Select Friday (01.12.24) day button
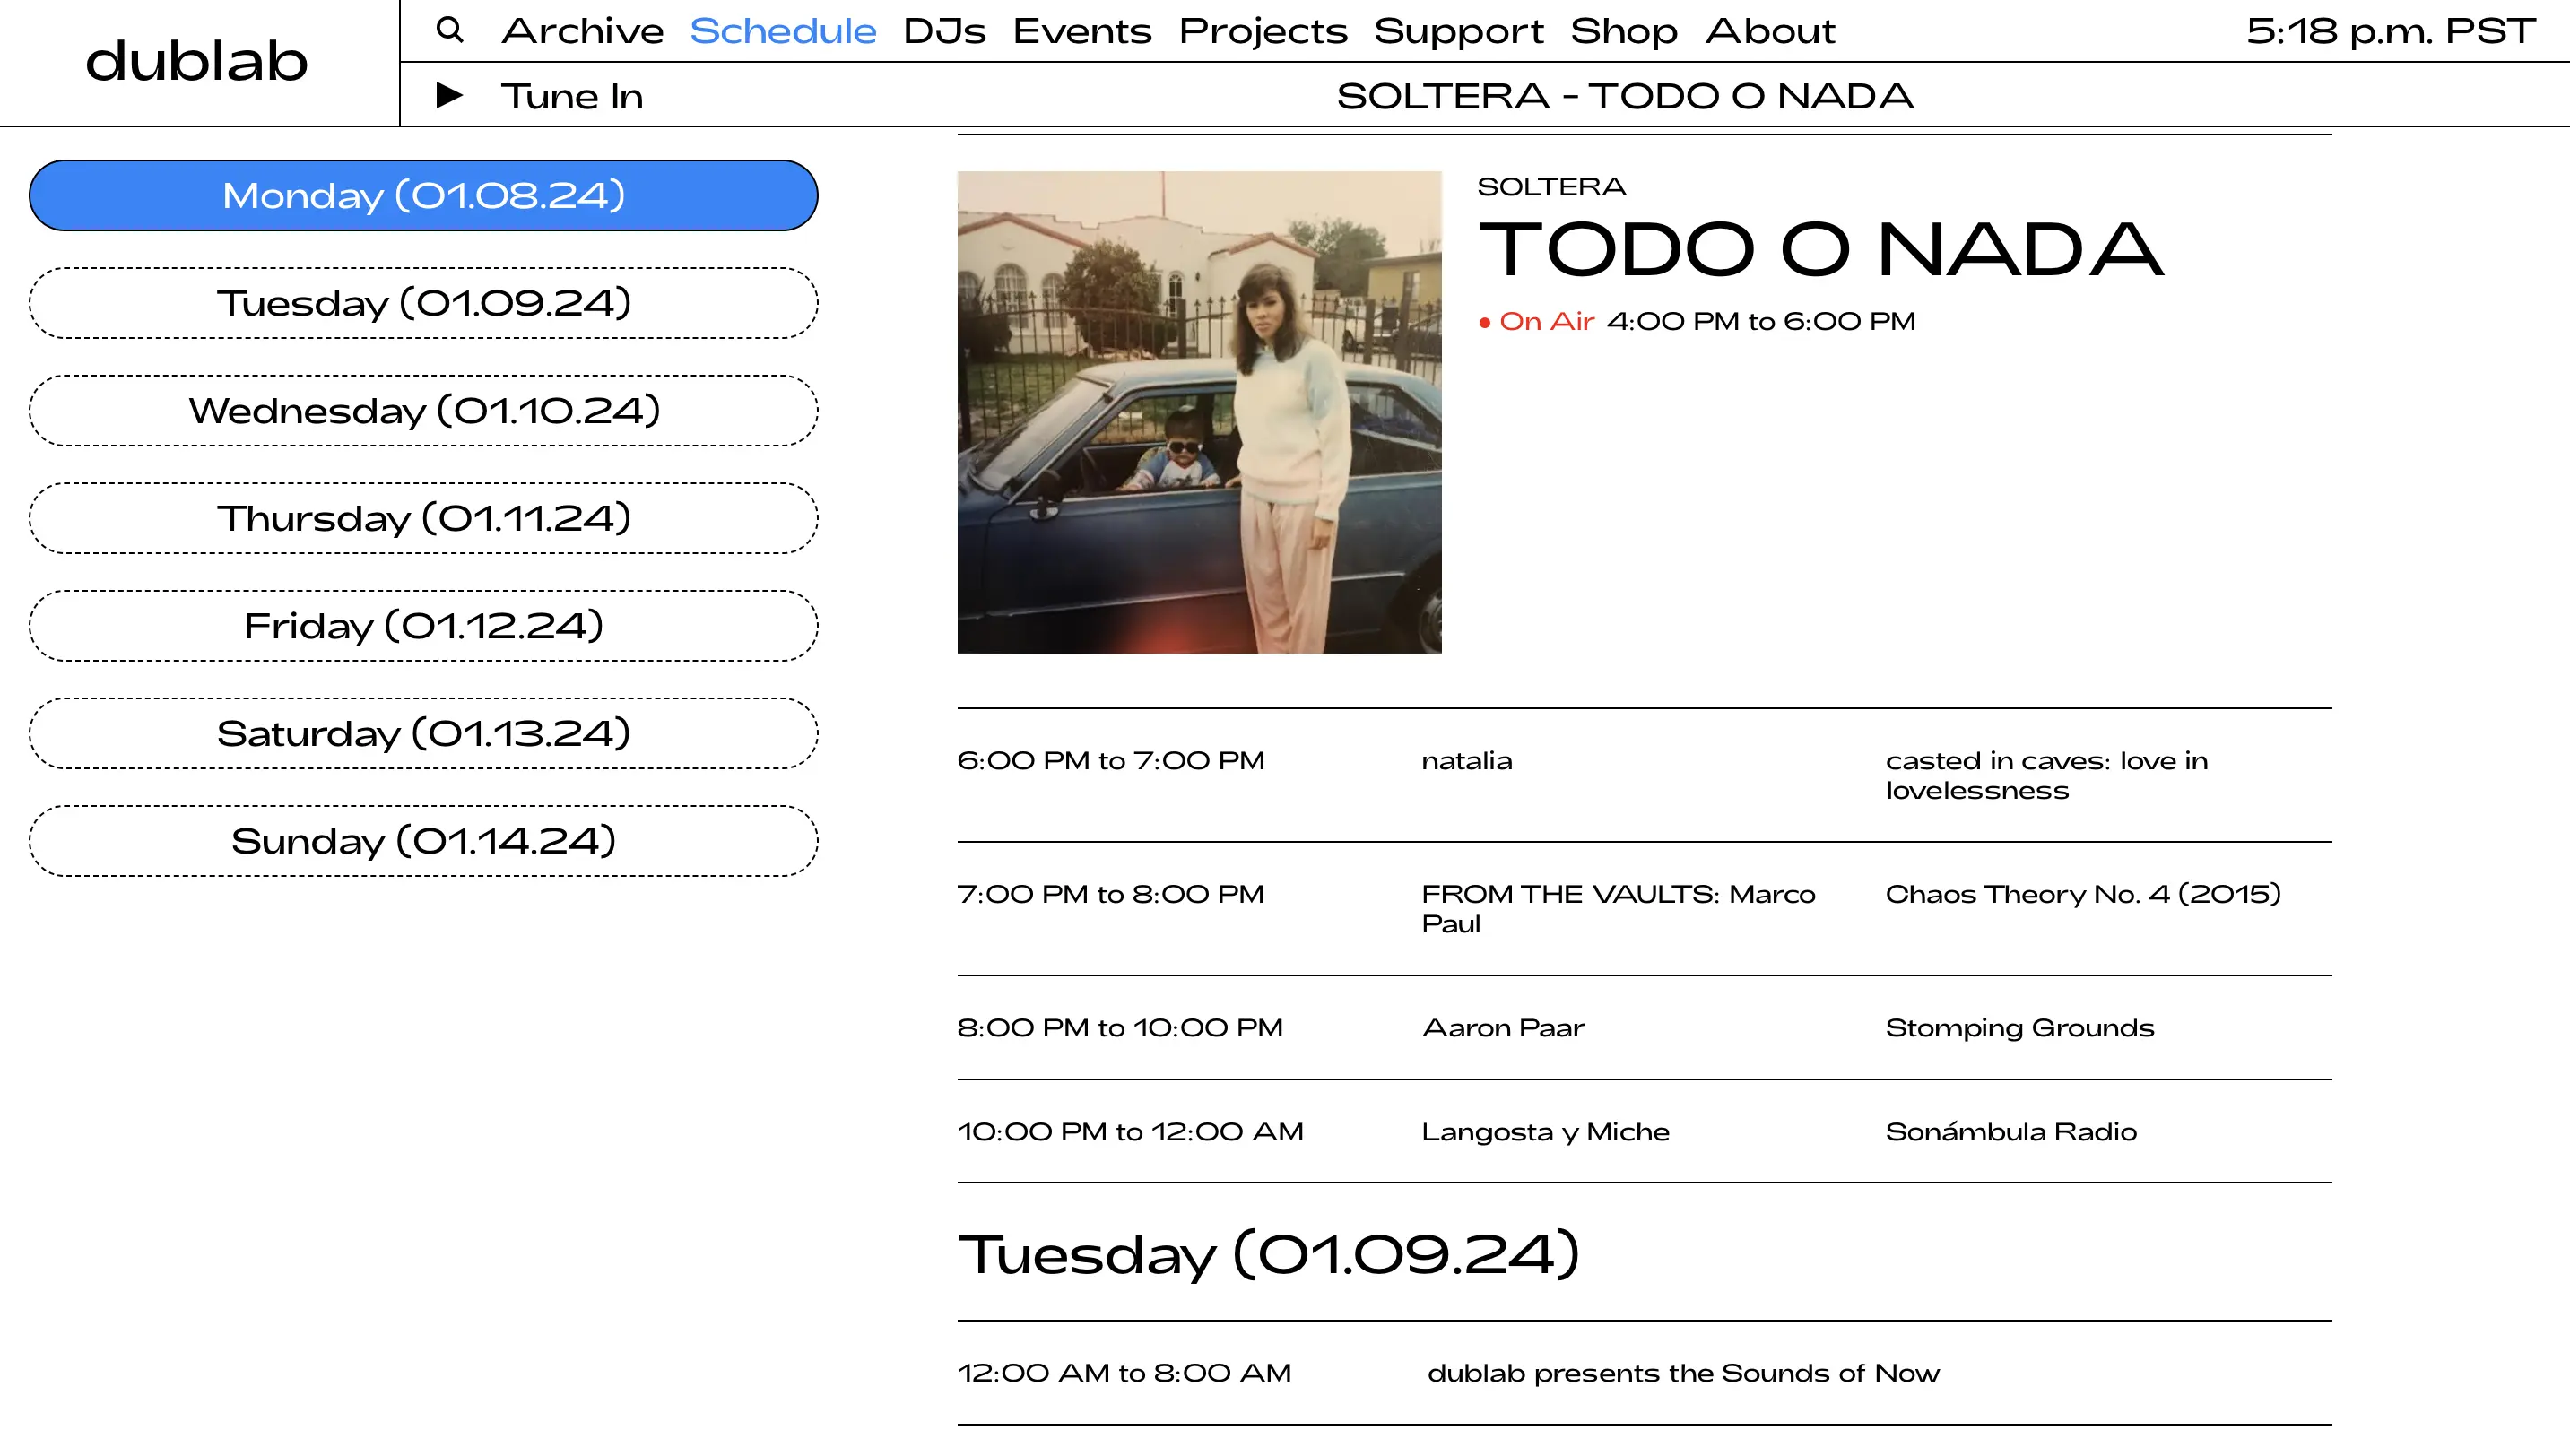Image resolution: width=2570 pixels, height=1456 pixels. click(424, 625)
